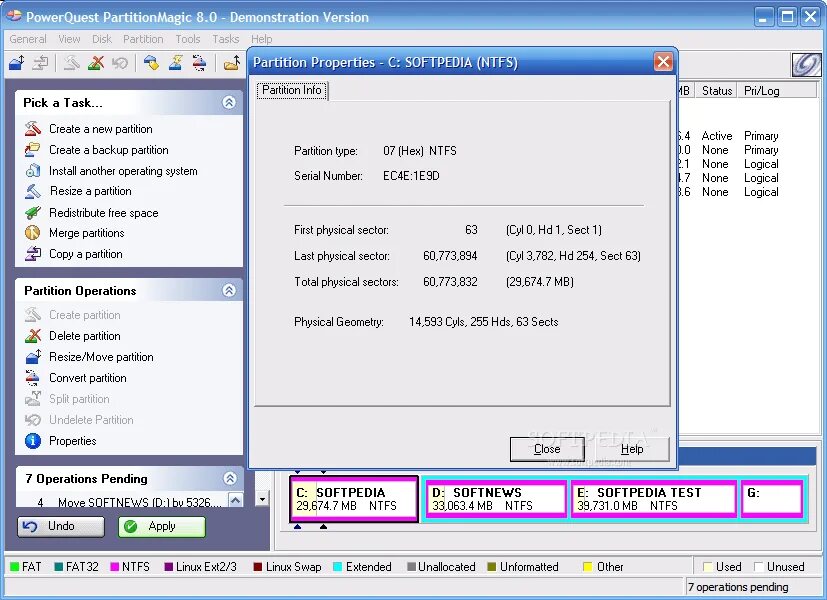Click the Status column header

tap(716, 91)
